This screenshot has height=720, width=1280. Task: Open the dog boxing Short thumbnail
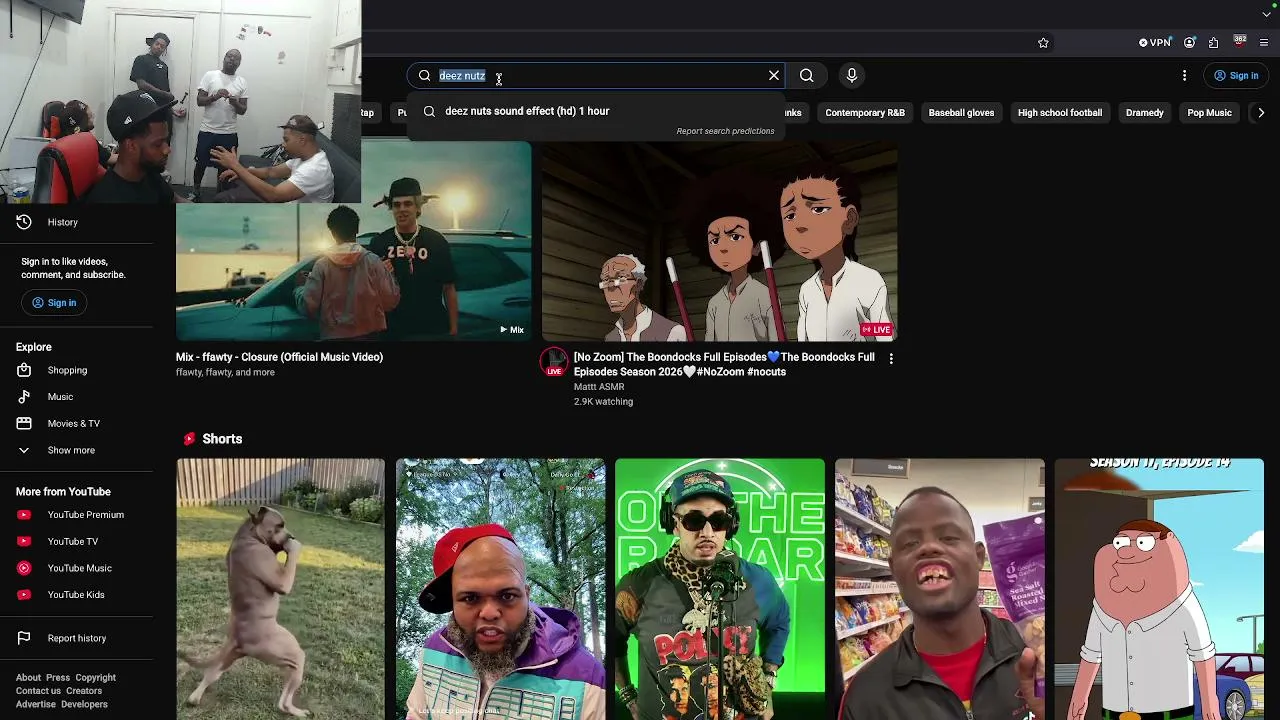pyautogui.click(x=280, y=589)
